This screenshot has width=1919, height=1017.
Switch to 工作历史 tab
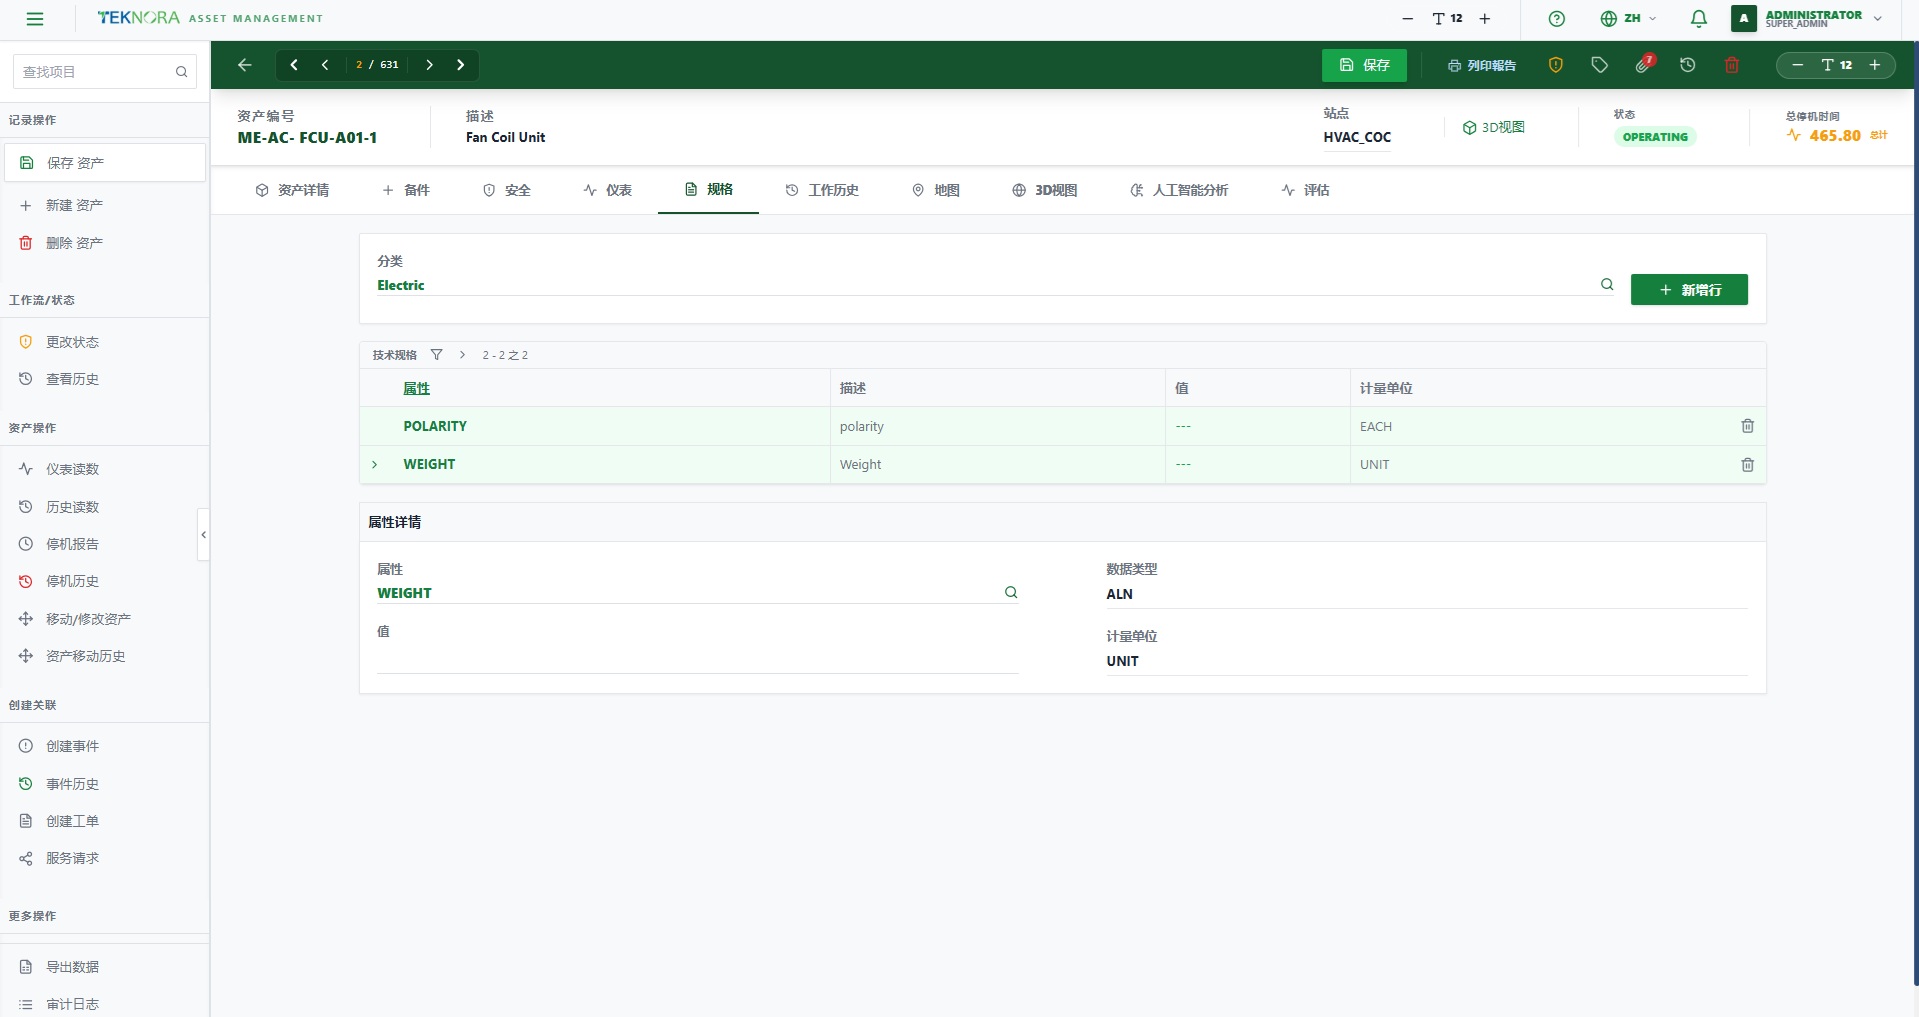[x=822, y=190]
